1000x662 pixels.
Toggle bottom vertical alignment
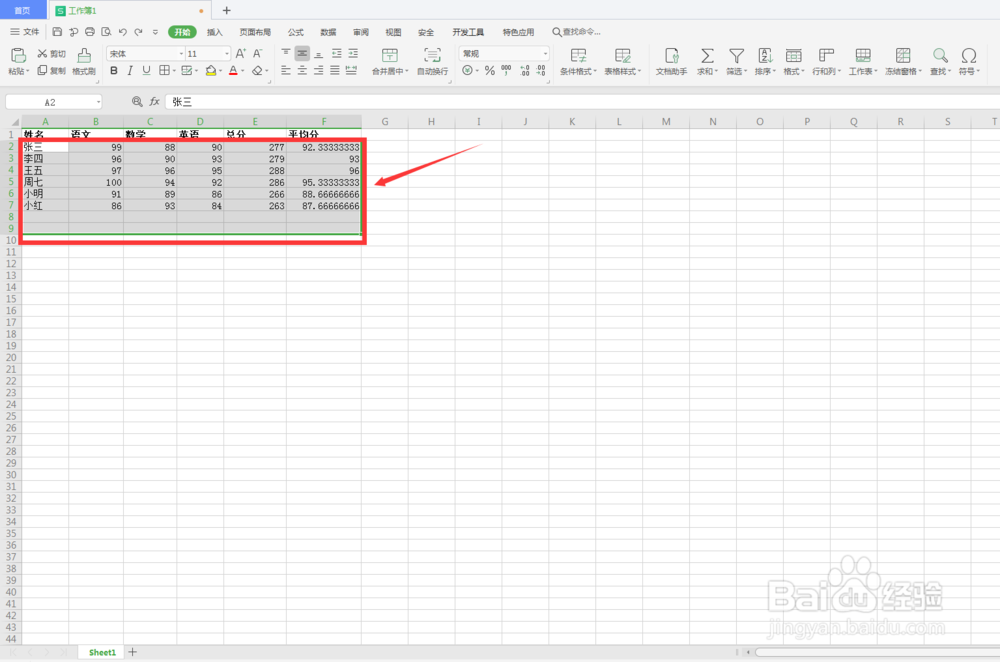click(x=318, y=54)
